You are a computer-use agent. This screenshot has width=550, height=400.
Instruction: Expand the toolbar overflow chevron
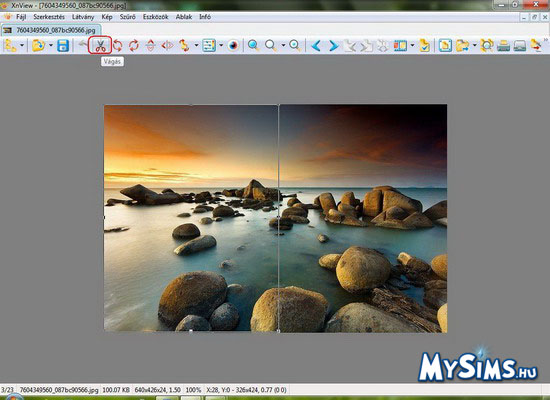point(546,41)
